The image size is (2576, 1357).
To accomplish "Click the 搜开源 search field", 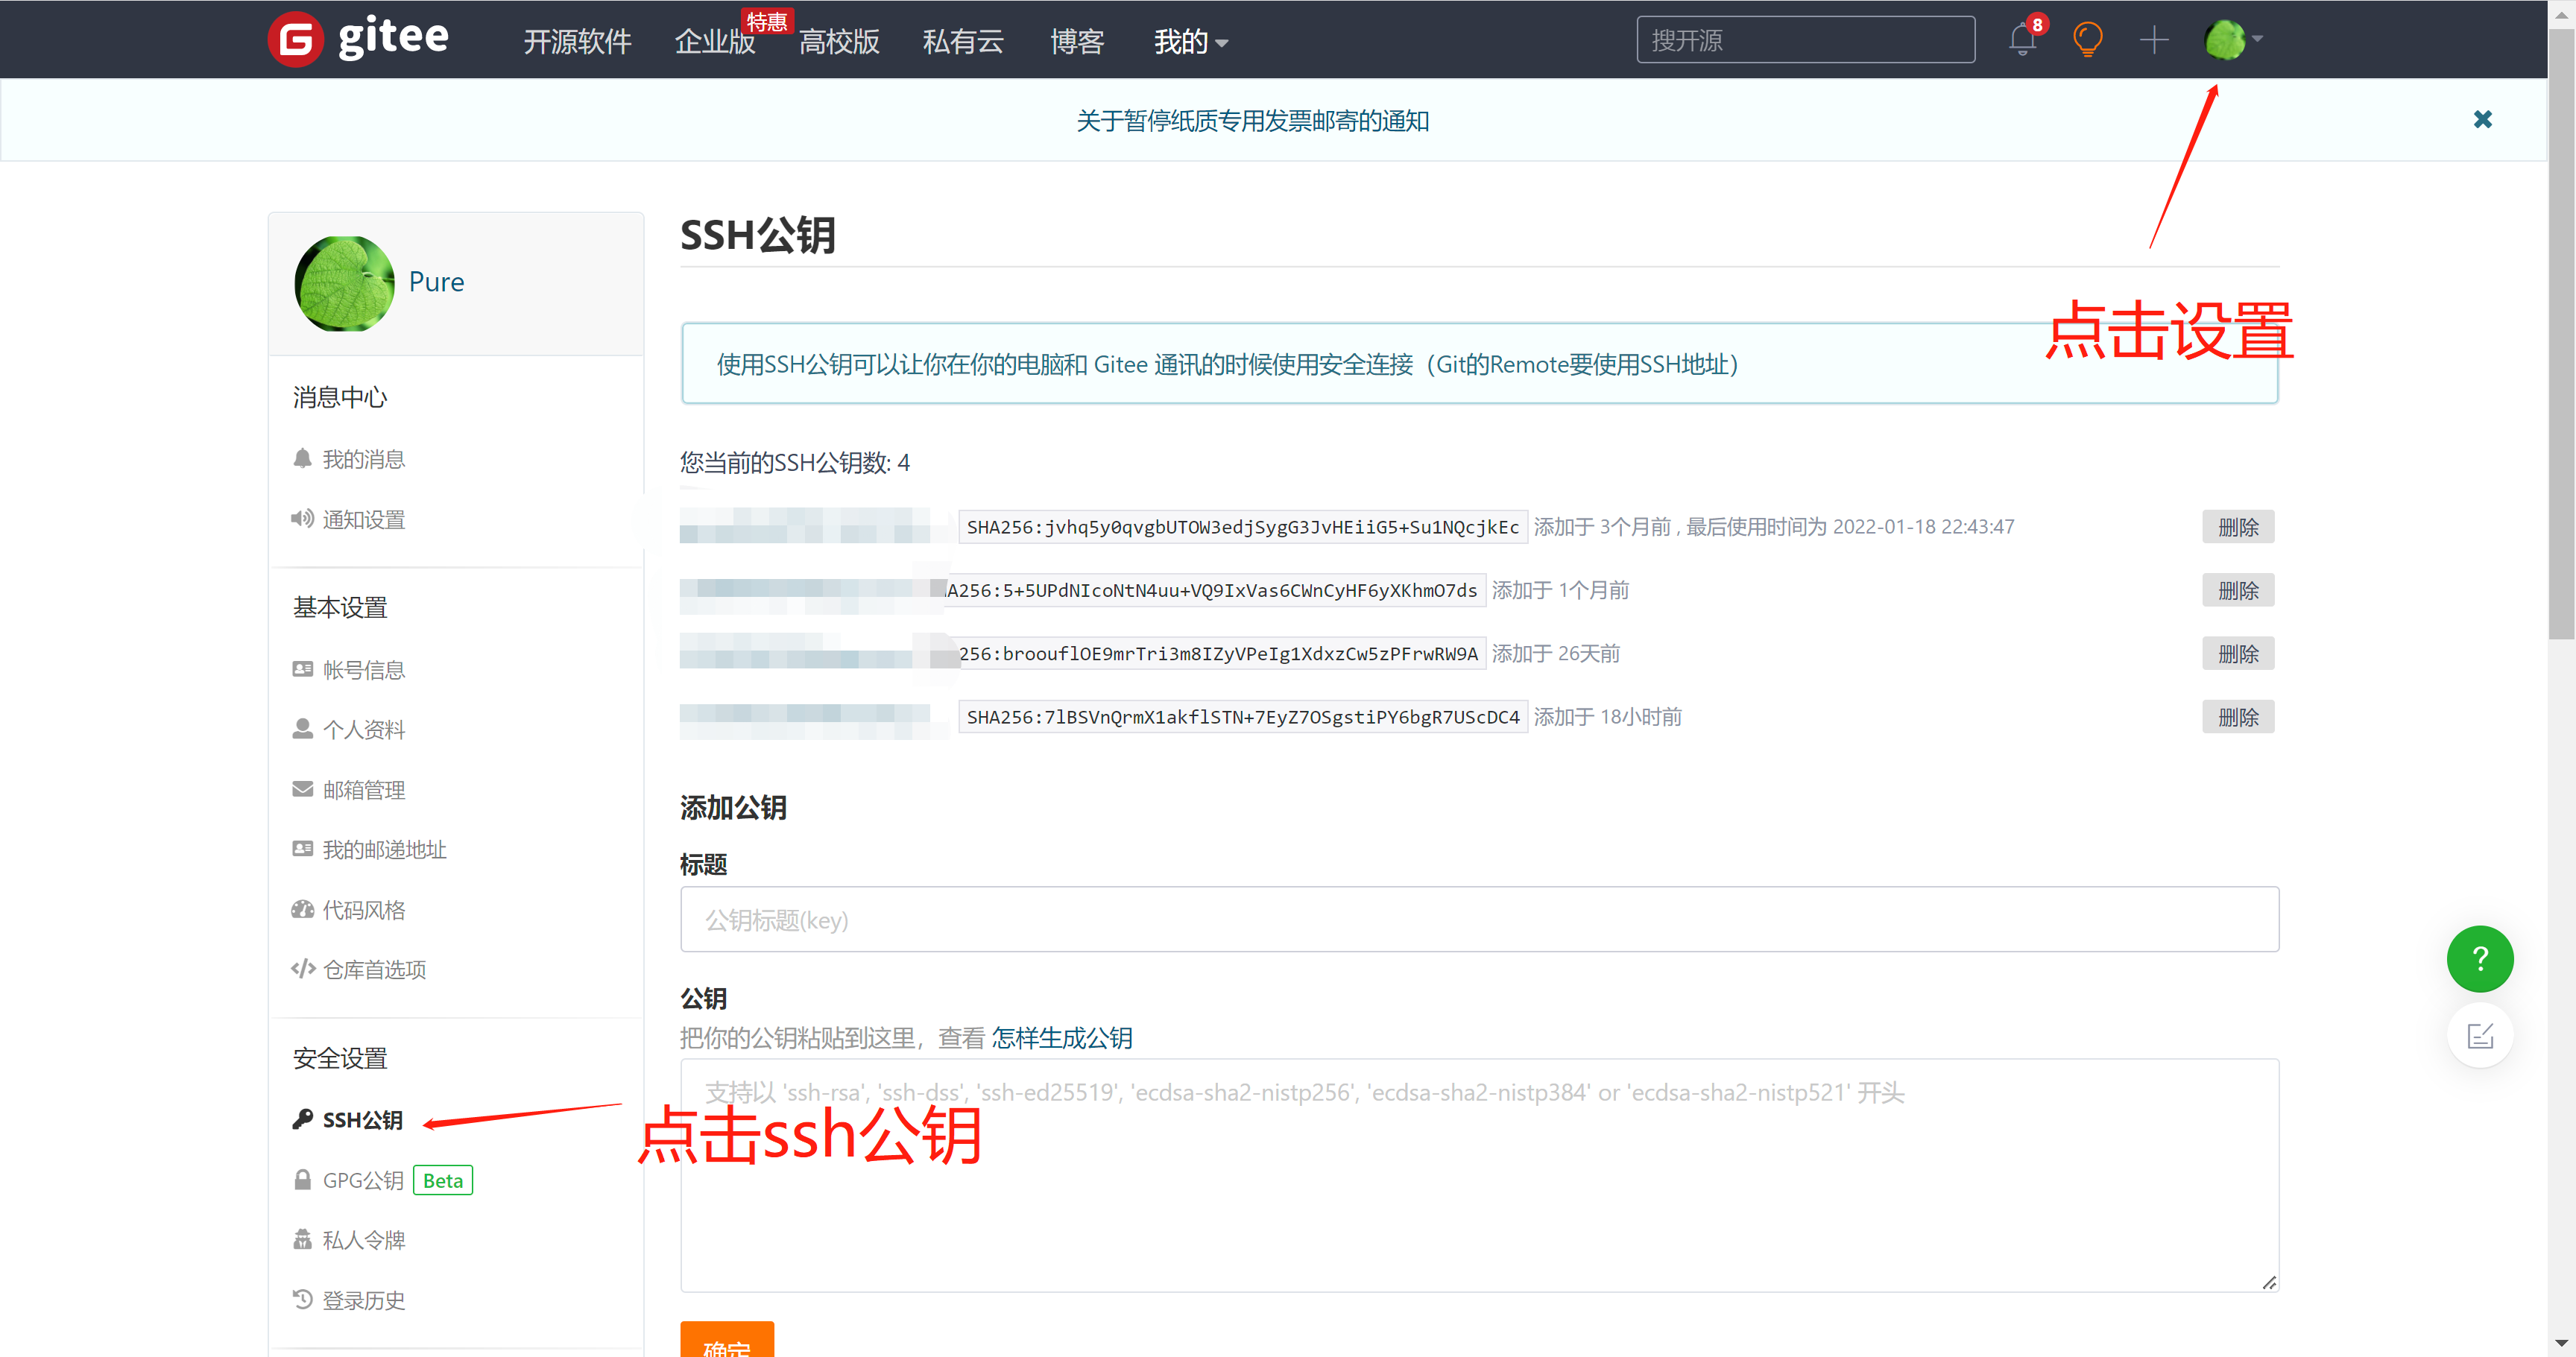I will click(x=1805, y=40).
